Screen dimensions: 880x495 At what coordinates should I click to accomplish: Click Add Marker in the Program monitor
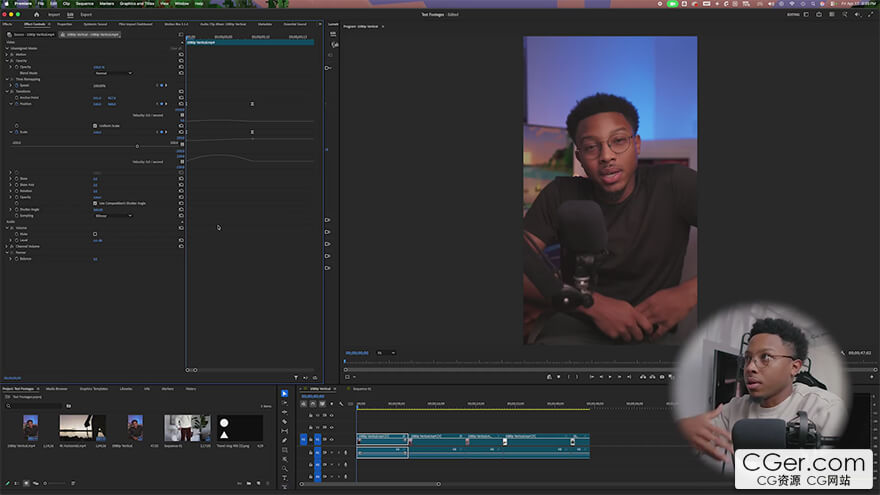click(x=558, y=377)
